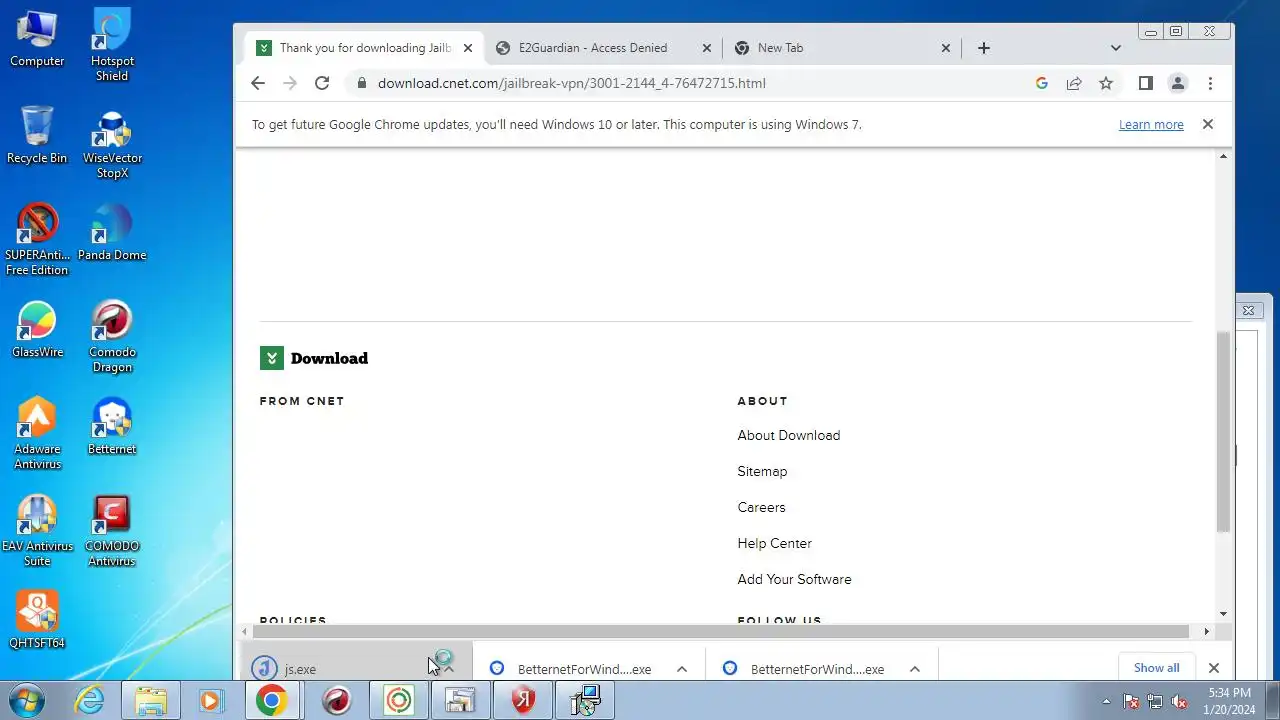Close the Thank you for downloading tab
This screenshot has height=720, width=1280.
coord(468,48)
